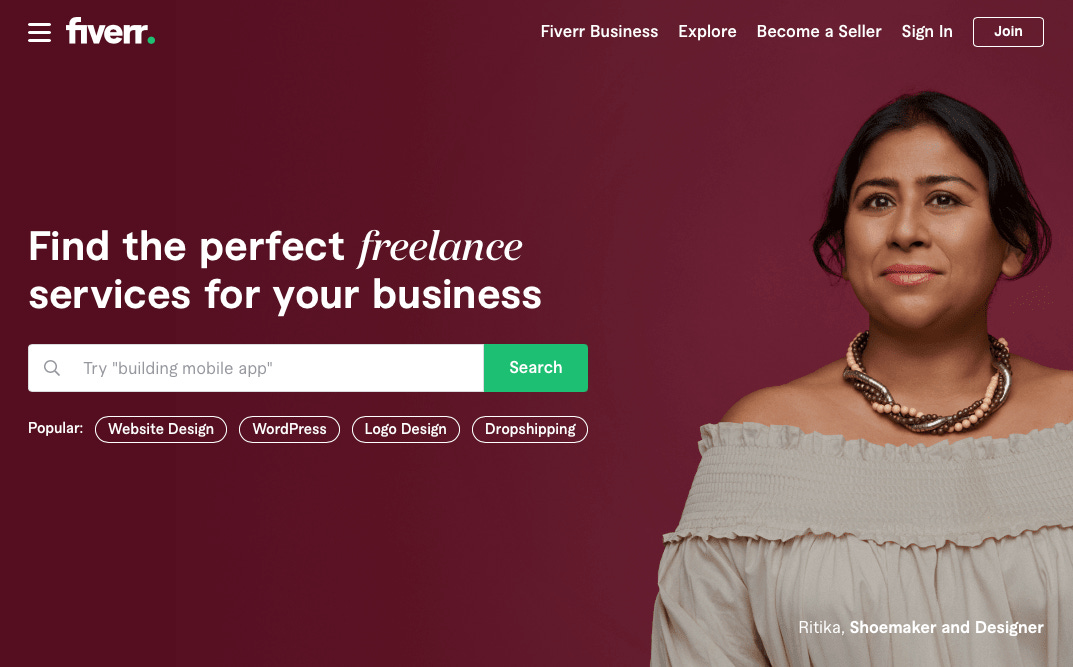Image resolution: width=1073 pixels, height=667 pixels.
Task: Choose the Logo Design popular tag
Action: coord(406,429)
